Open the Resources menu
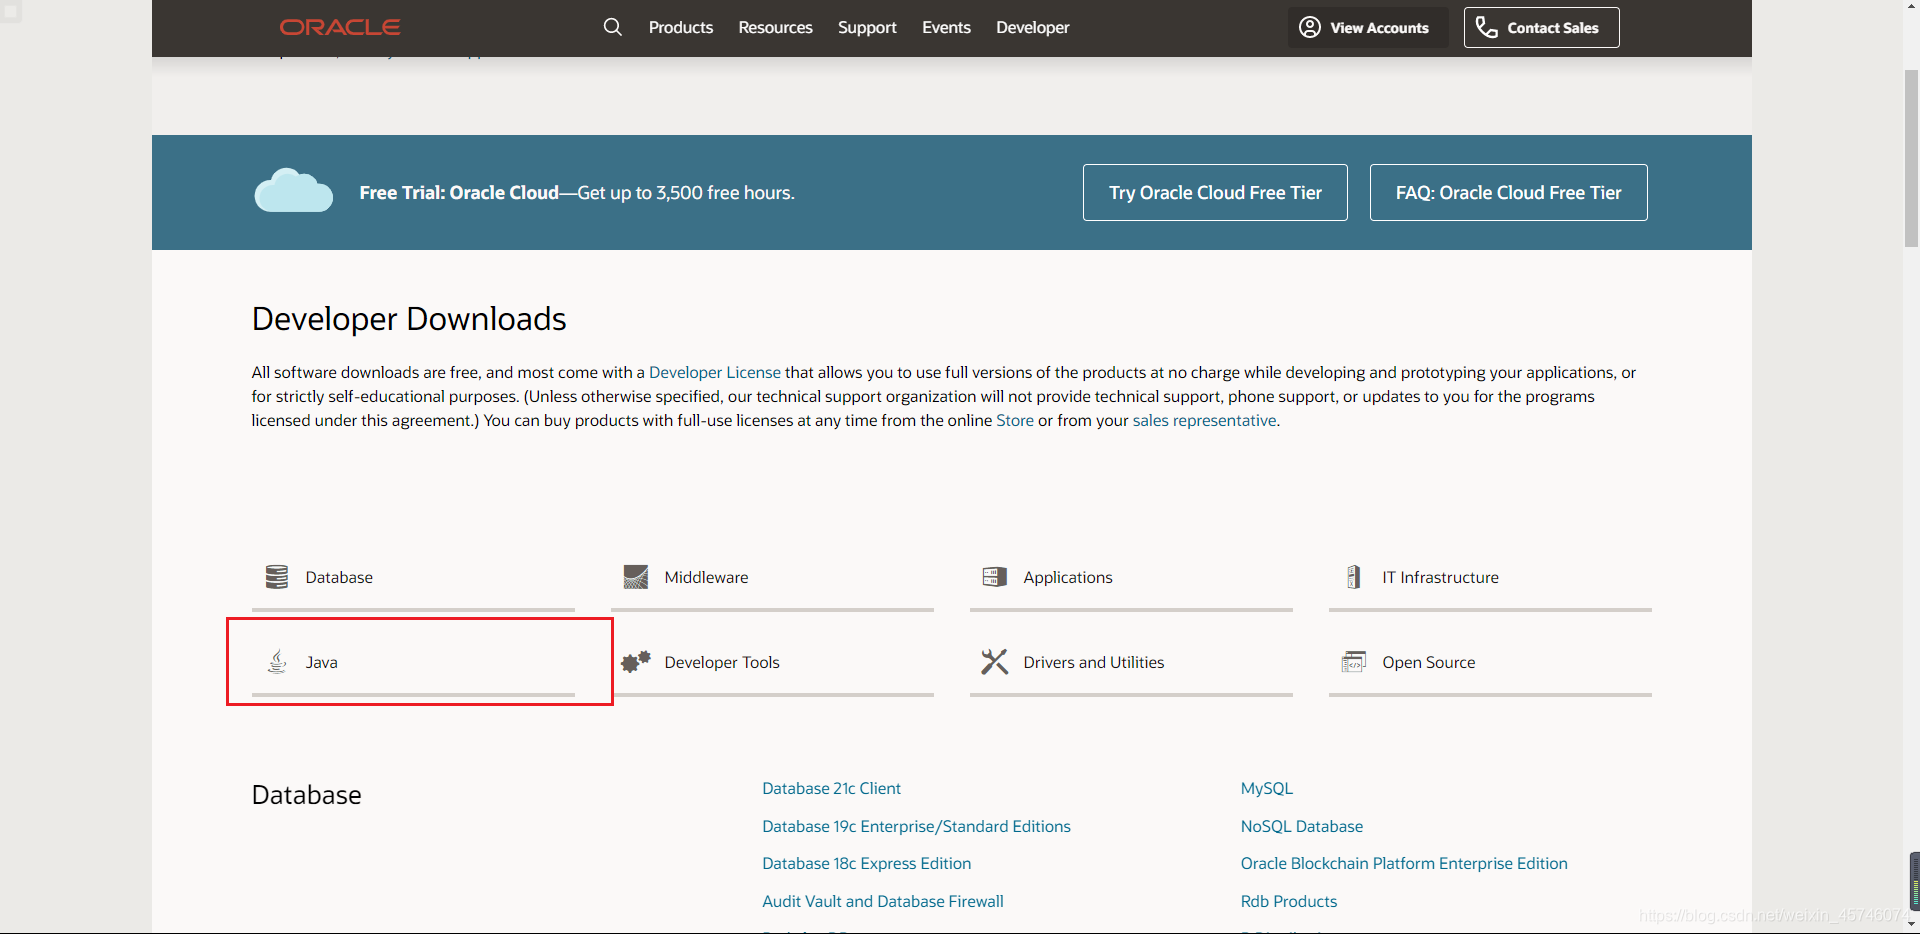The height and width of the screenshot is (934, 1920). tap(775, 27)
